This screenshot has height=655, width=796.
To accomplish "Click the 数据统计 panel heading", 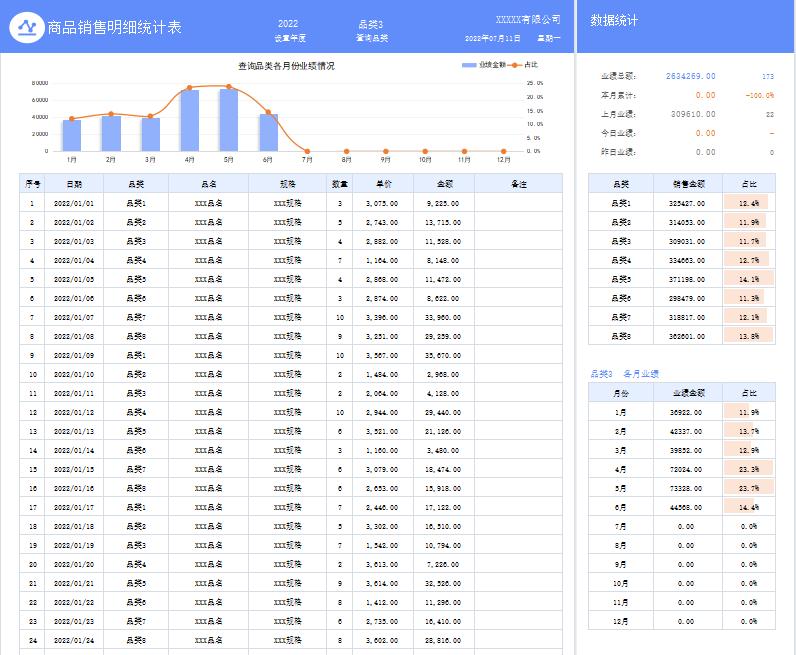I will click(x=614, y=20).
